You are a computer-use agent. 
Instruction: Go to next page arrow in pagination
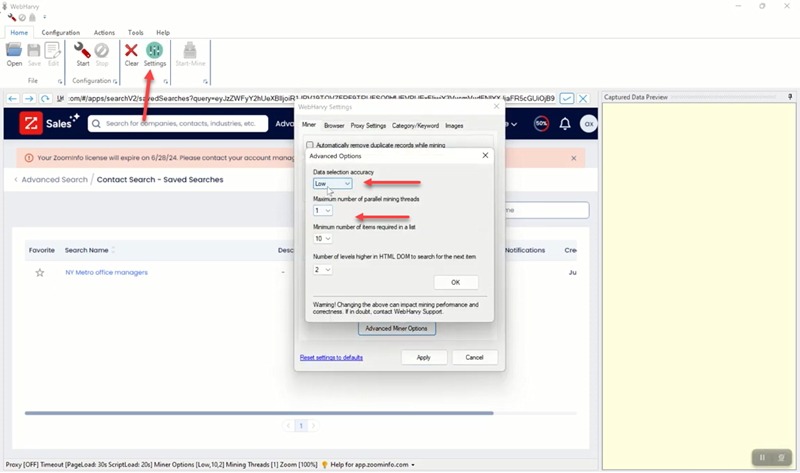313,426
